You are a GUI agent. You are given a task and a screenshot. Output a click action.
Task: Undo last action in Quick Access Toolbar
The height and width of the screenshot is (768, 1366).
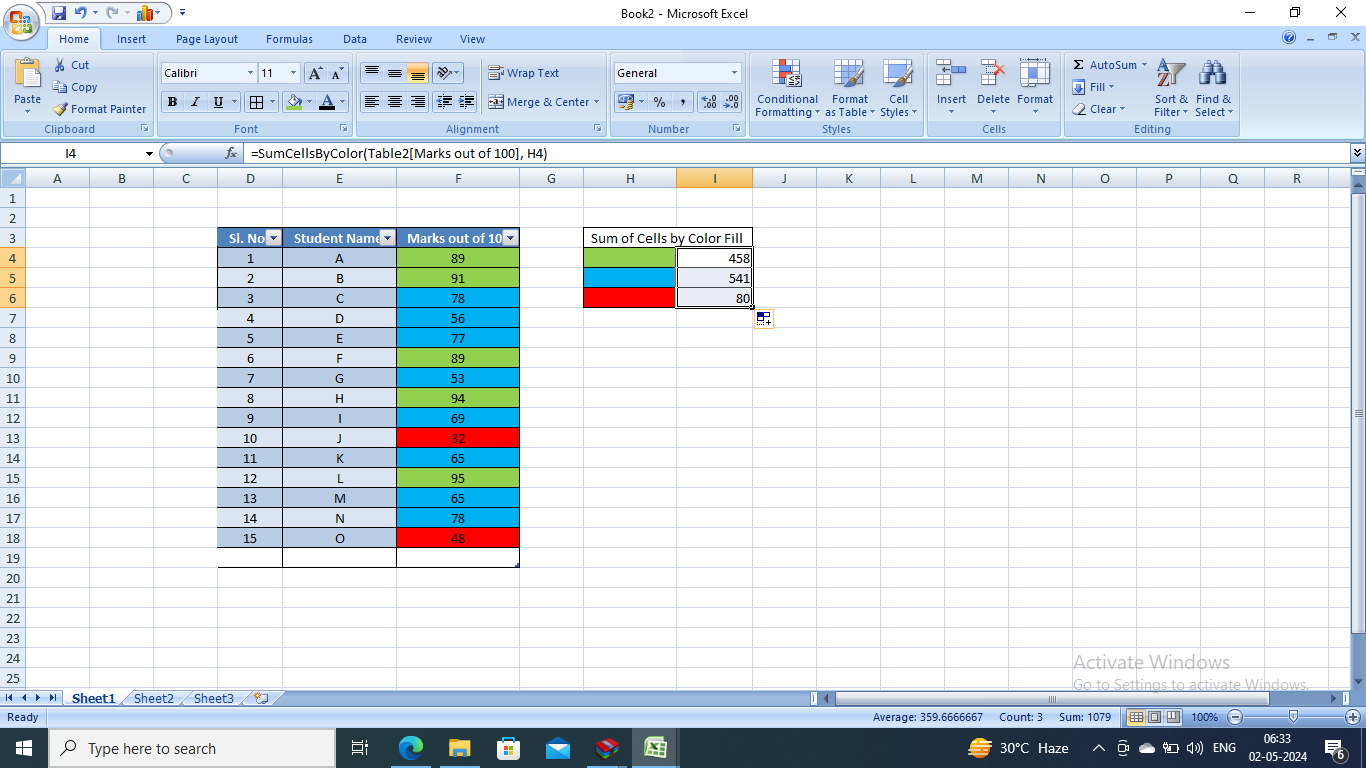tap(81, 13)
